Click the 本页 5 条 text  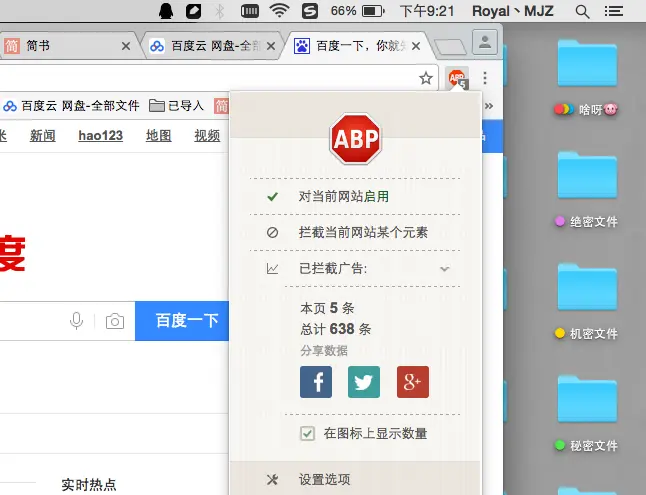(x=327, y=308)
